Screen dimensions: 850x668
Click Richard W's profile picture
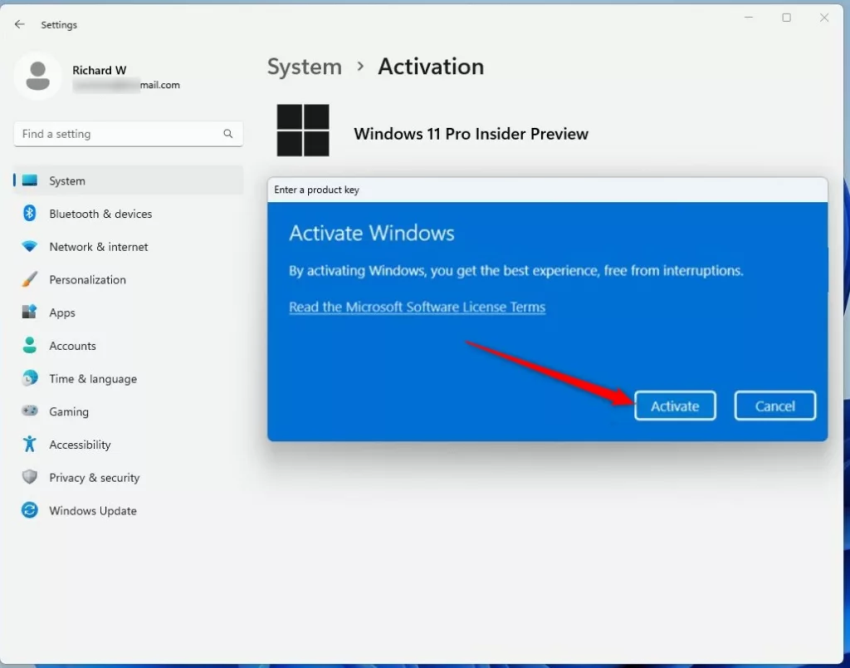coord(38,77)
